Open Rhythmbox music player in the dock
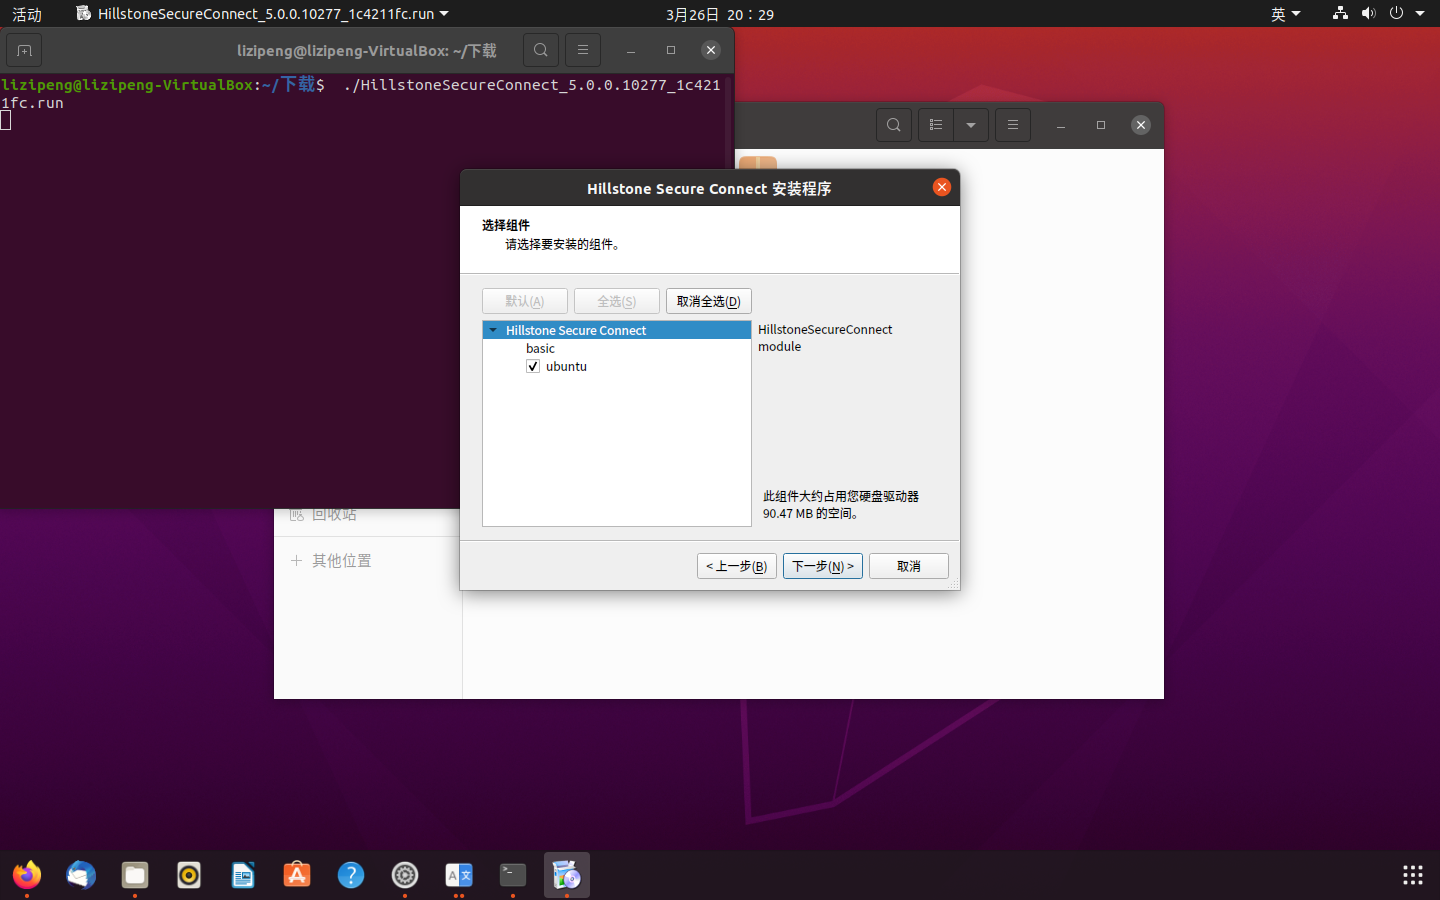 [189, 875]
